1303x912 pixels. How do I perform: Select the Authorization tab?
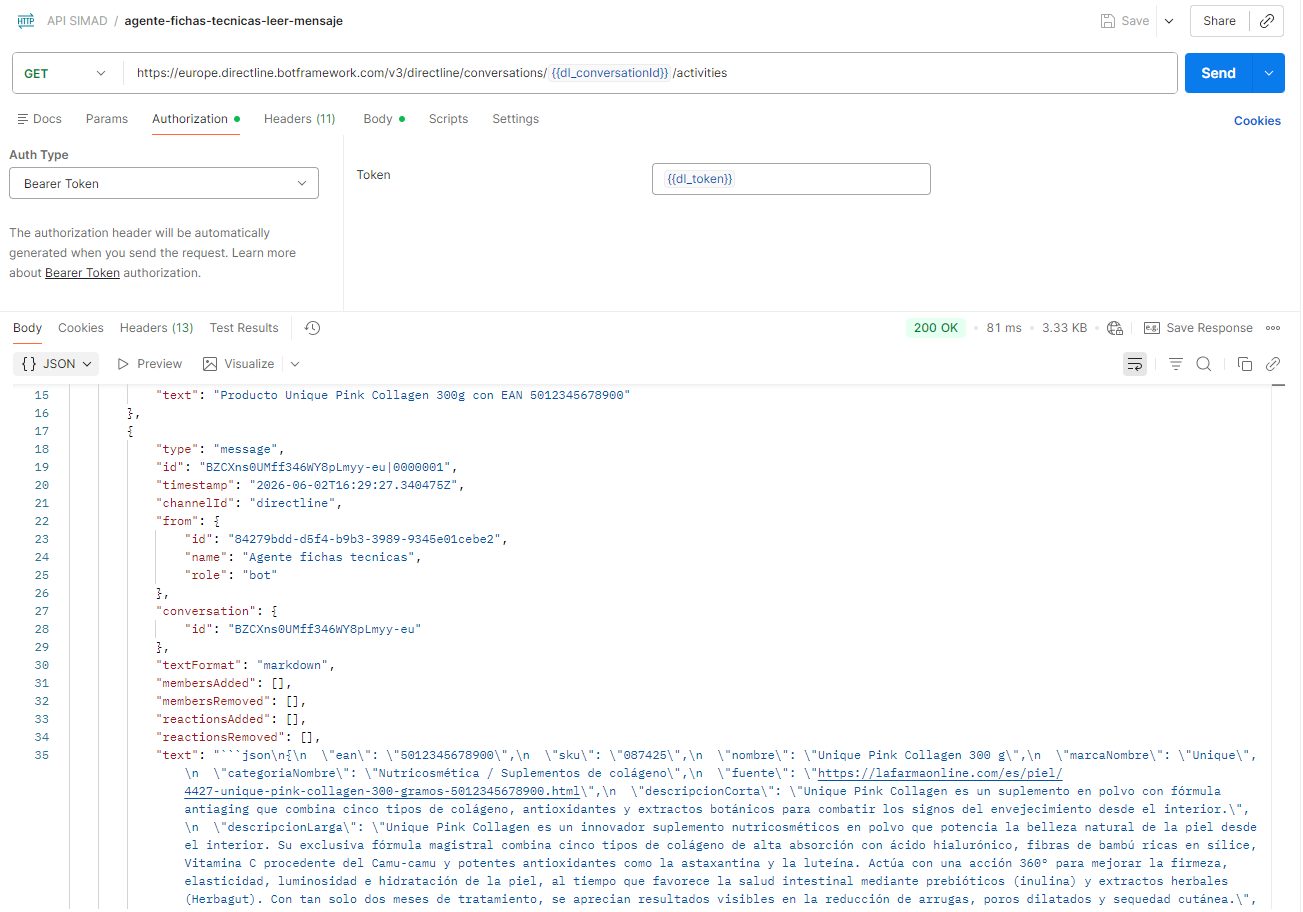point(196,119)
